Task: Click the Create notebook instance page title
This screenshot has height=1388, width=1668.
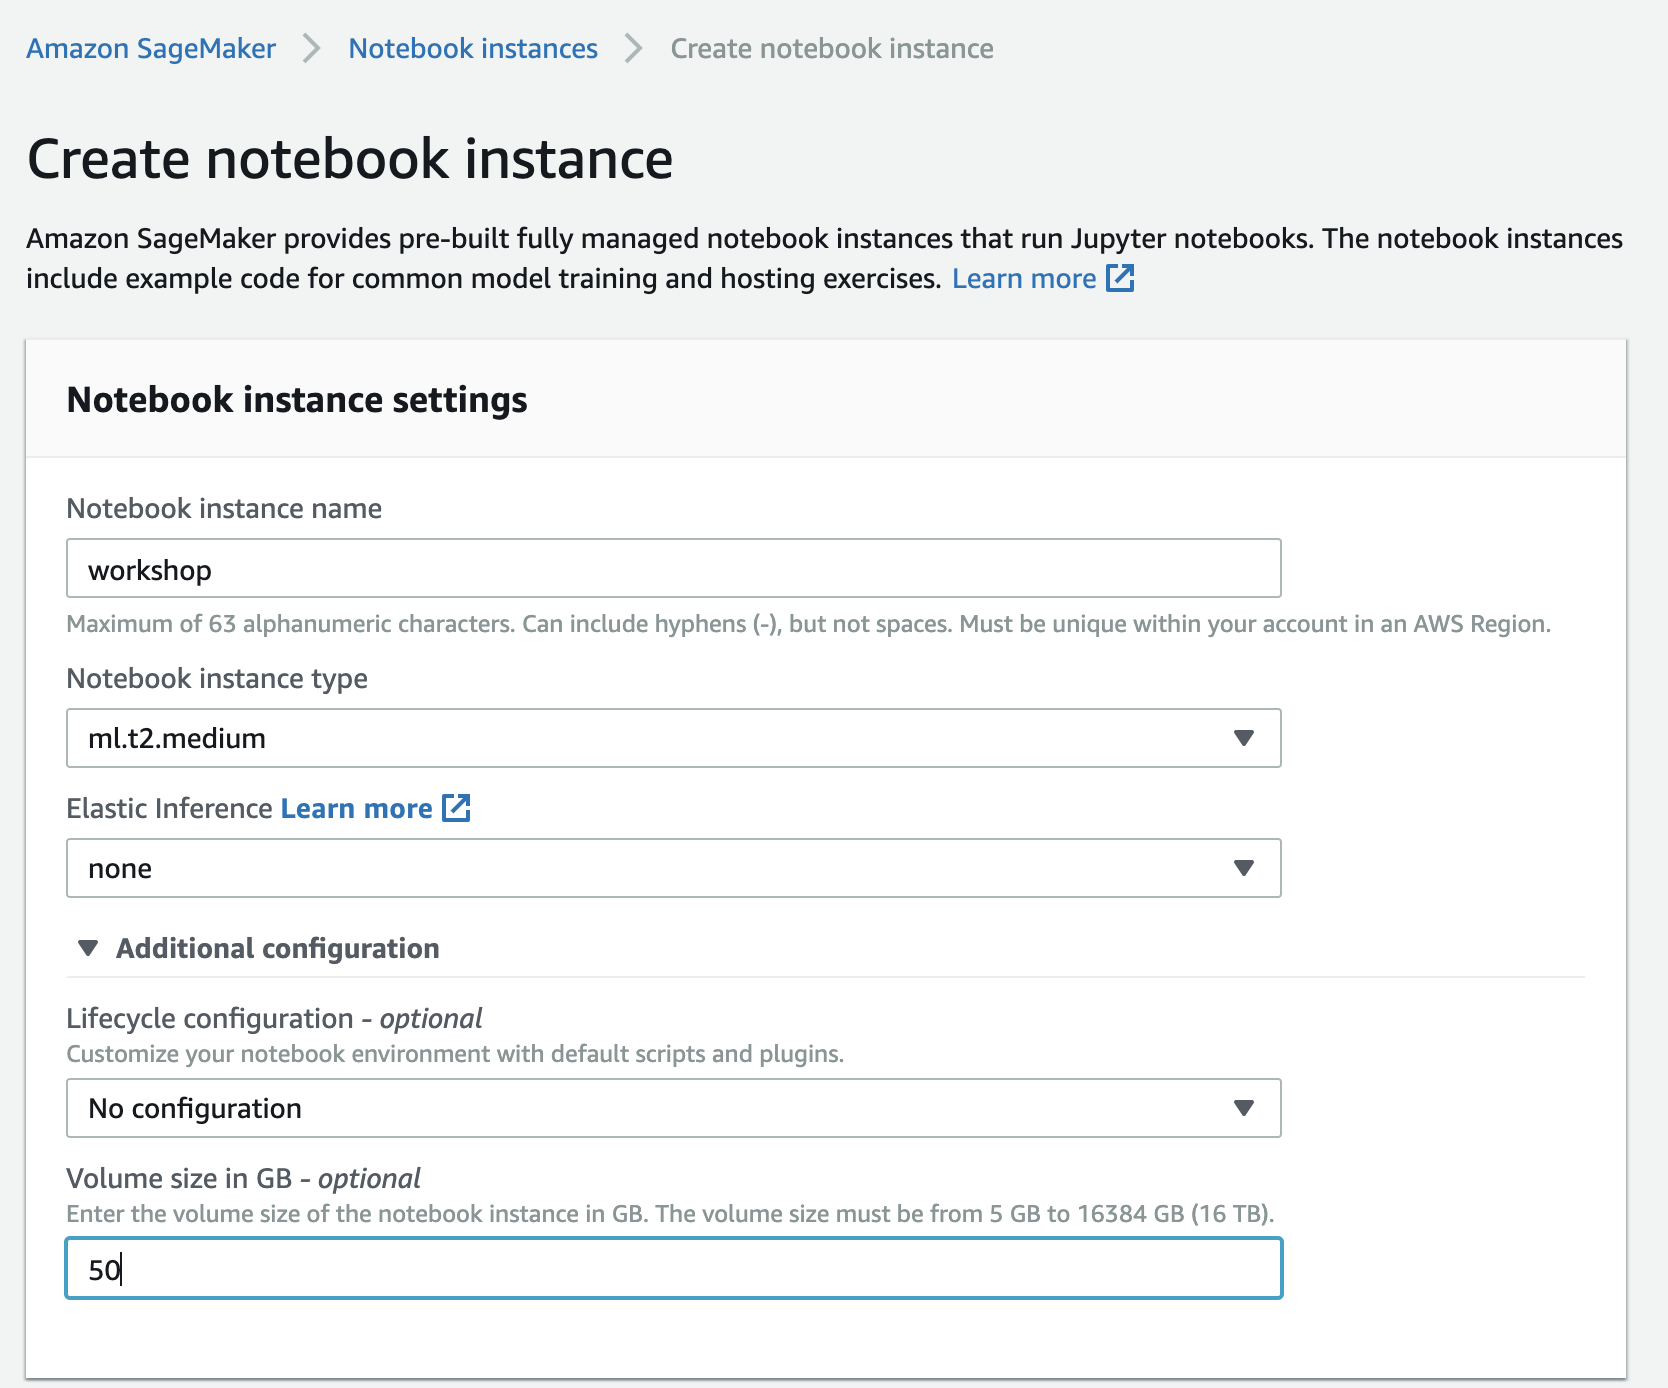Action: (350, 159)
